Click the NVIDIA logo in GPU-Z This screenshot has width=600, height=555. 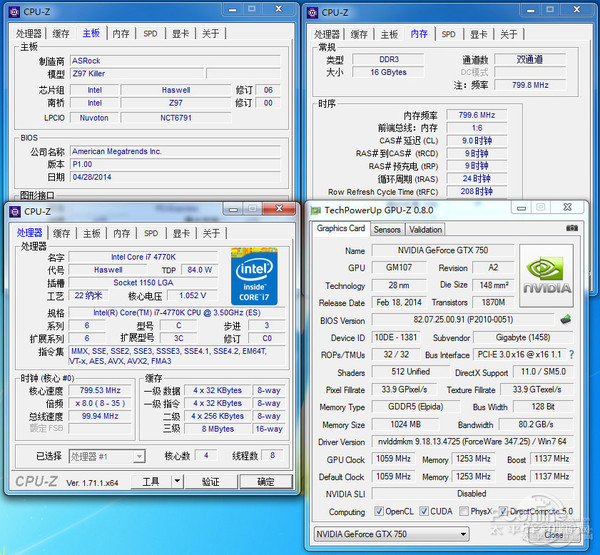546,276
